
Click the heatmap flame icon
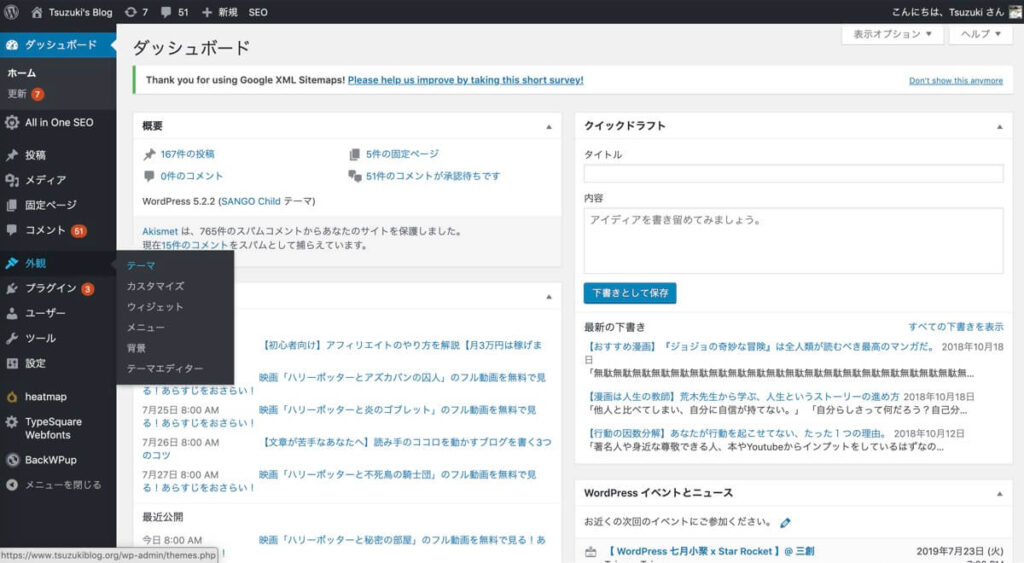coord(12,396)
